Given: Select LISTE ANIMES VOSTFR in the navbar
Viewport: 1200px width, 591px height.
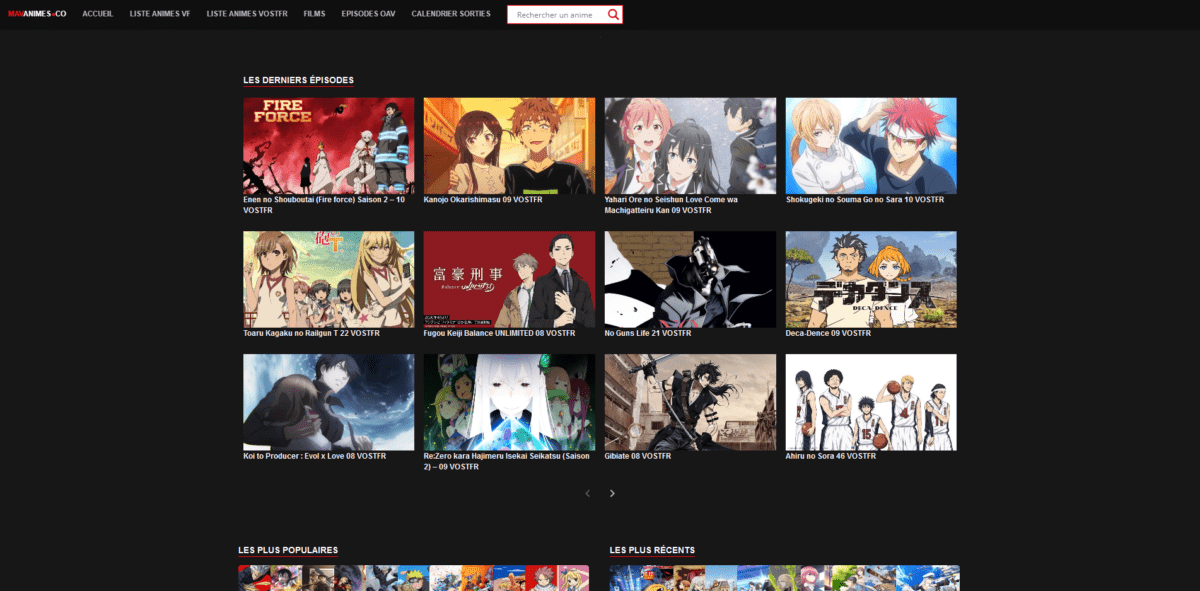Looking at the screenshot, I should 247,14.
